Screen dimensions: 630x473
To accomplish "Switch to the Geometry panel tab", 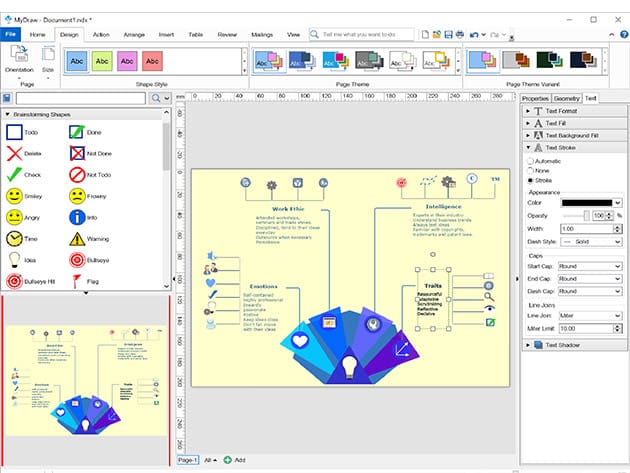I will click(566, 99).
